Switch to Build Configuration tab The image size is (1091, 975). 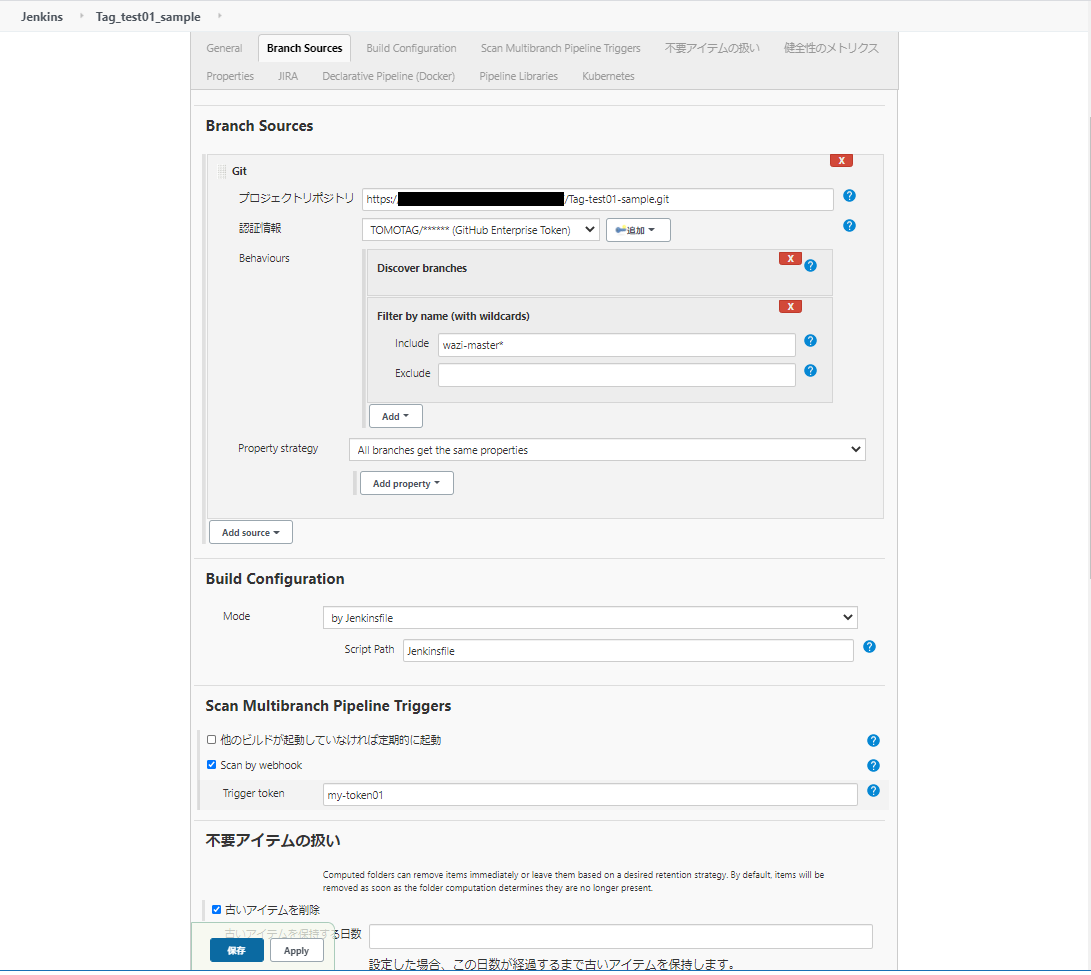click(x=411, y=48)
